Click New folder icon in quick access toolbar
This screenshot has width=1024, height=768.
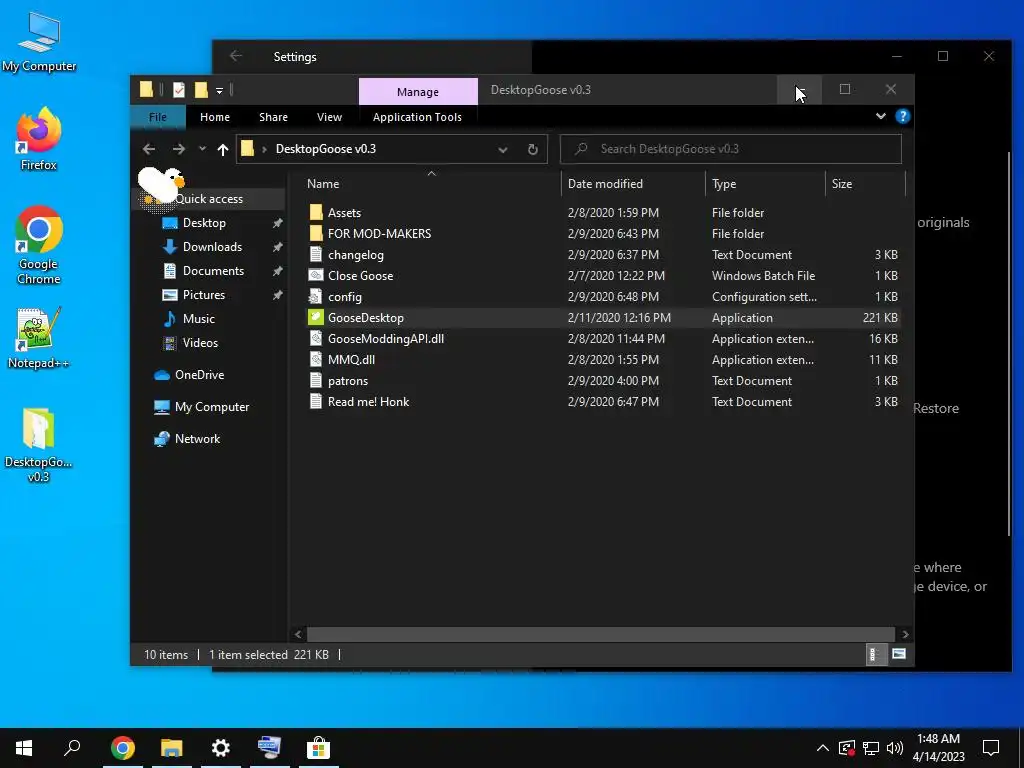(x=201, y=90)
